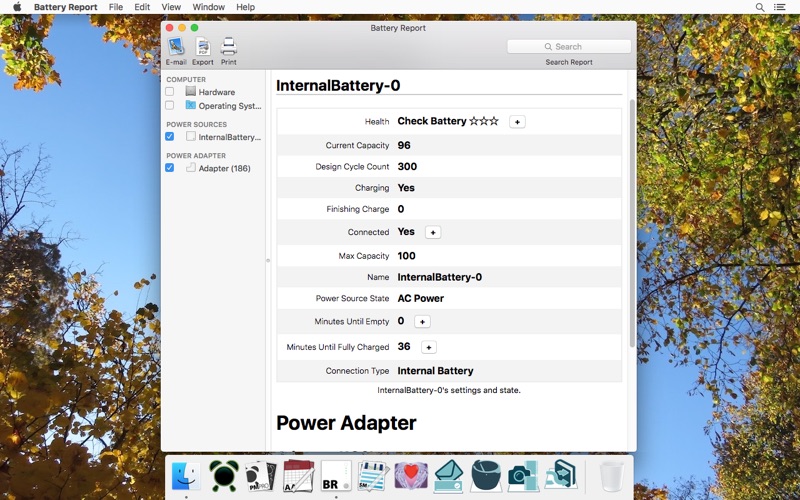This screenshot has width=800, height=500.
Task: Open the blue striped SM document app
Action: coord(373,476)
